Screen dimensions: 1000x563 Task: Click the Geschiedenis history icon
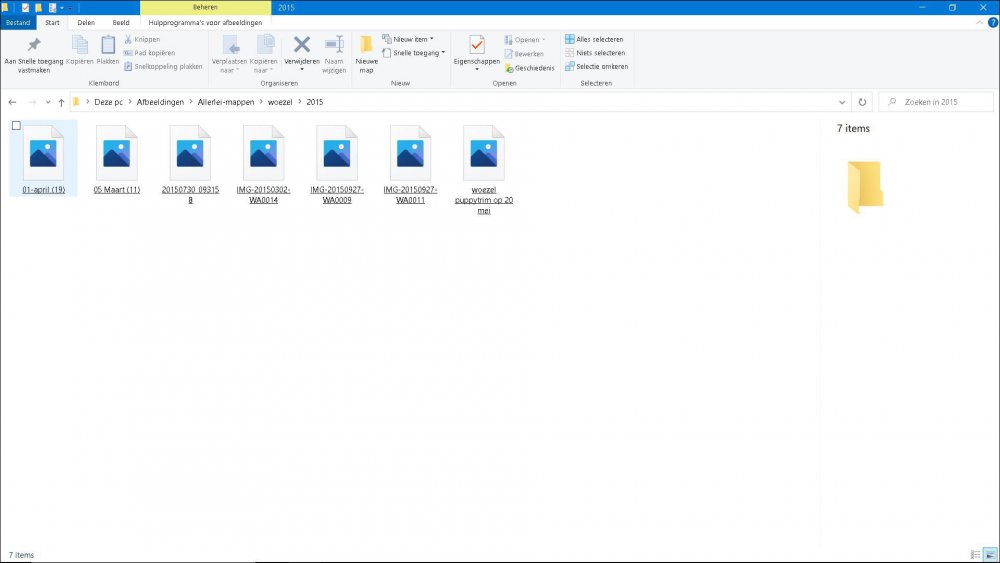pos(529,68)
